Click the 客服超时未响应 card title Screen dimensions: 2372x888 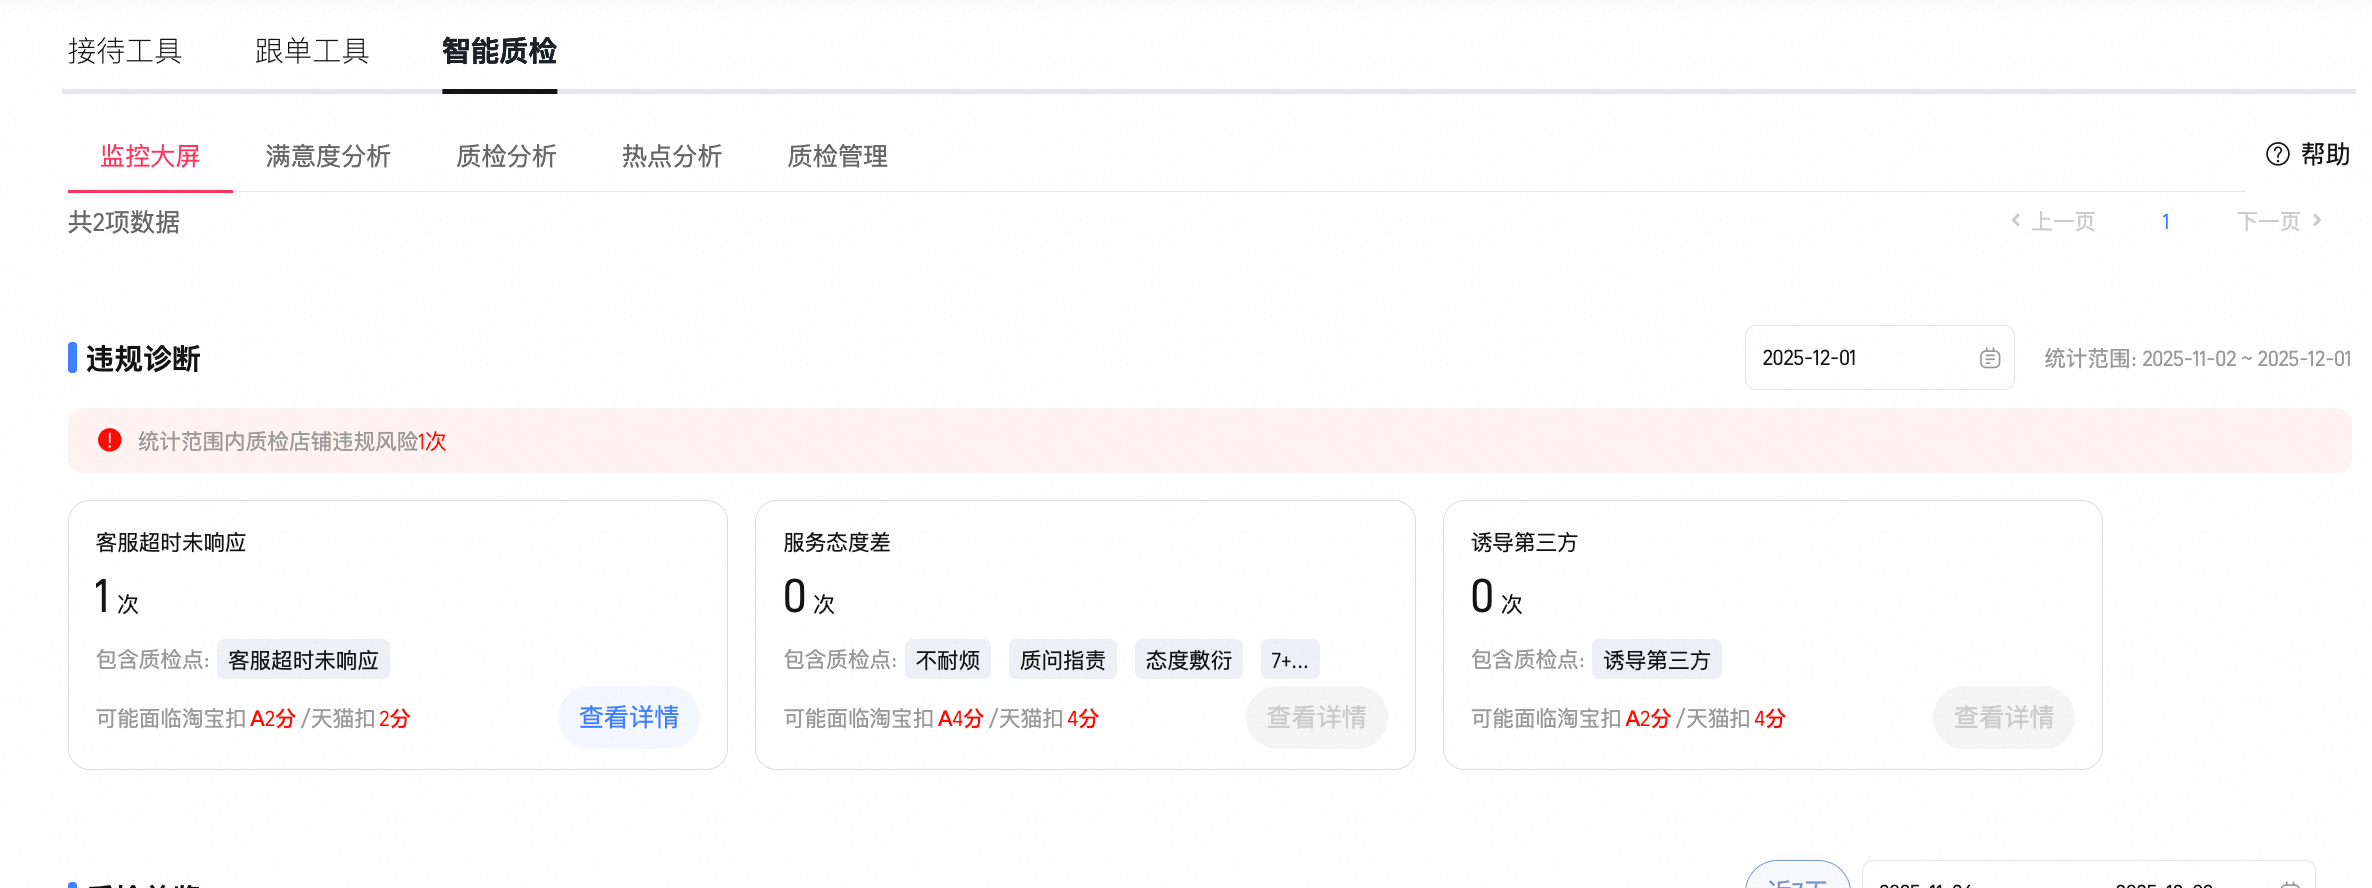tap(171, 542)
